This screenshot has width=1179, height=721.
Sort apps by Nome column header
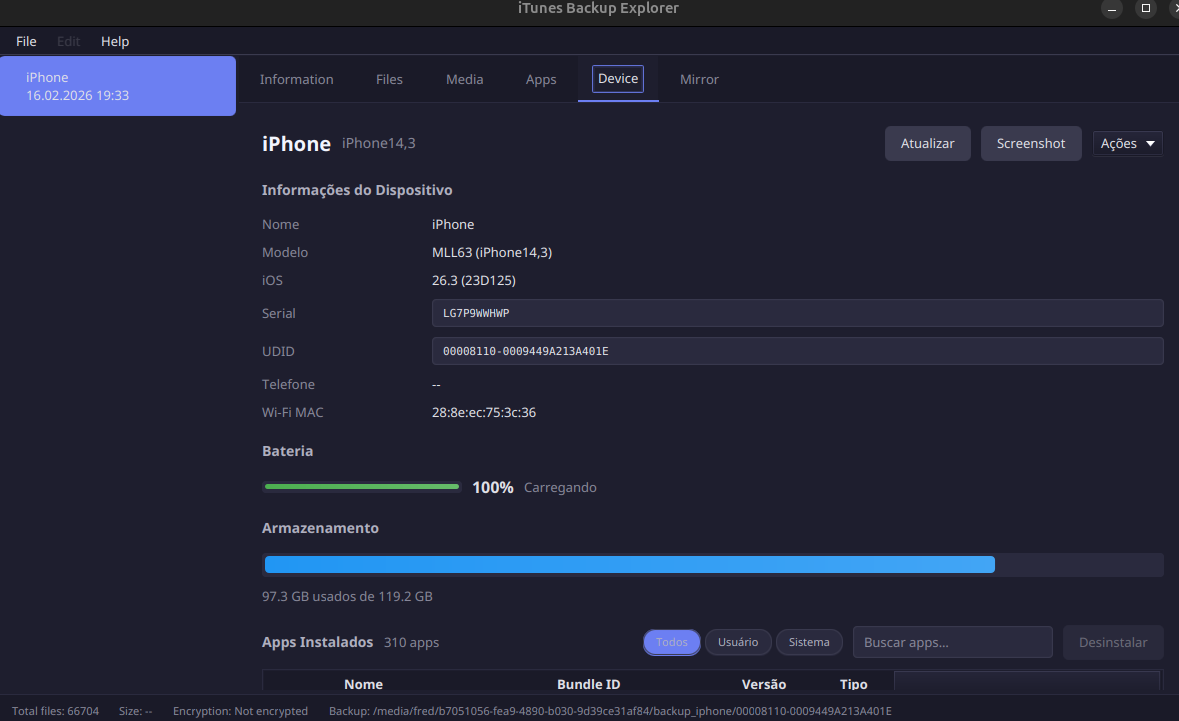point(363,684)
